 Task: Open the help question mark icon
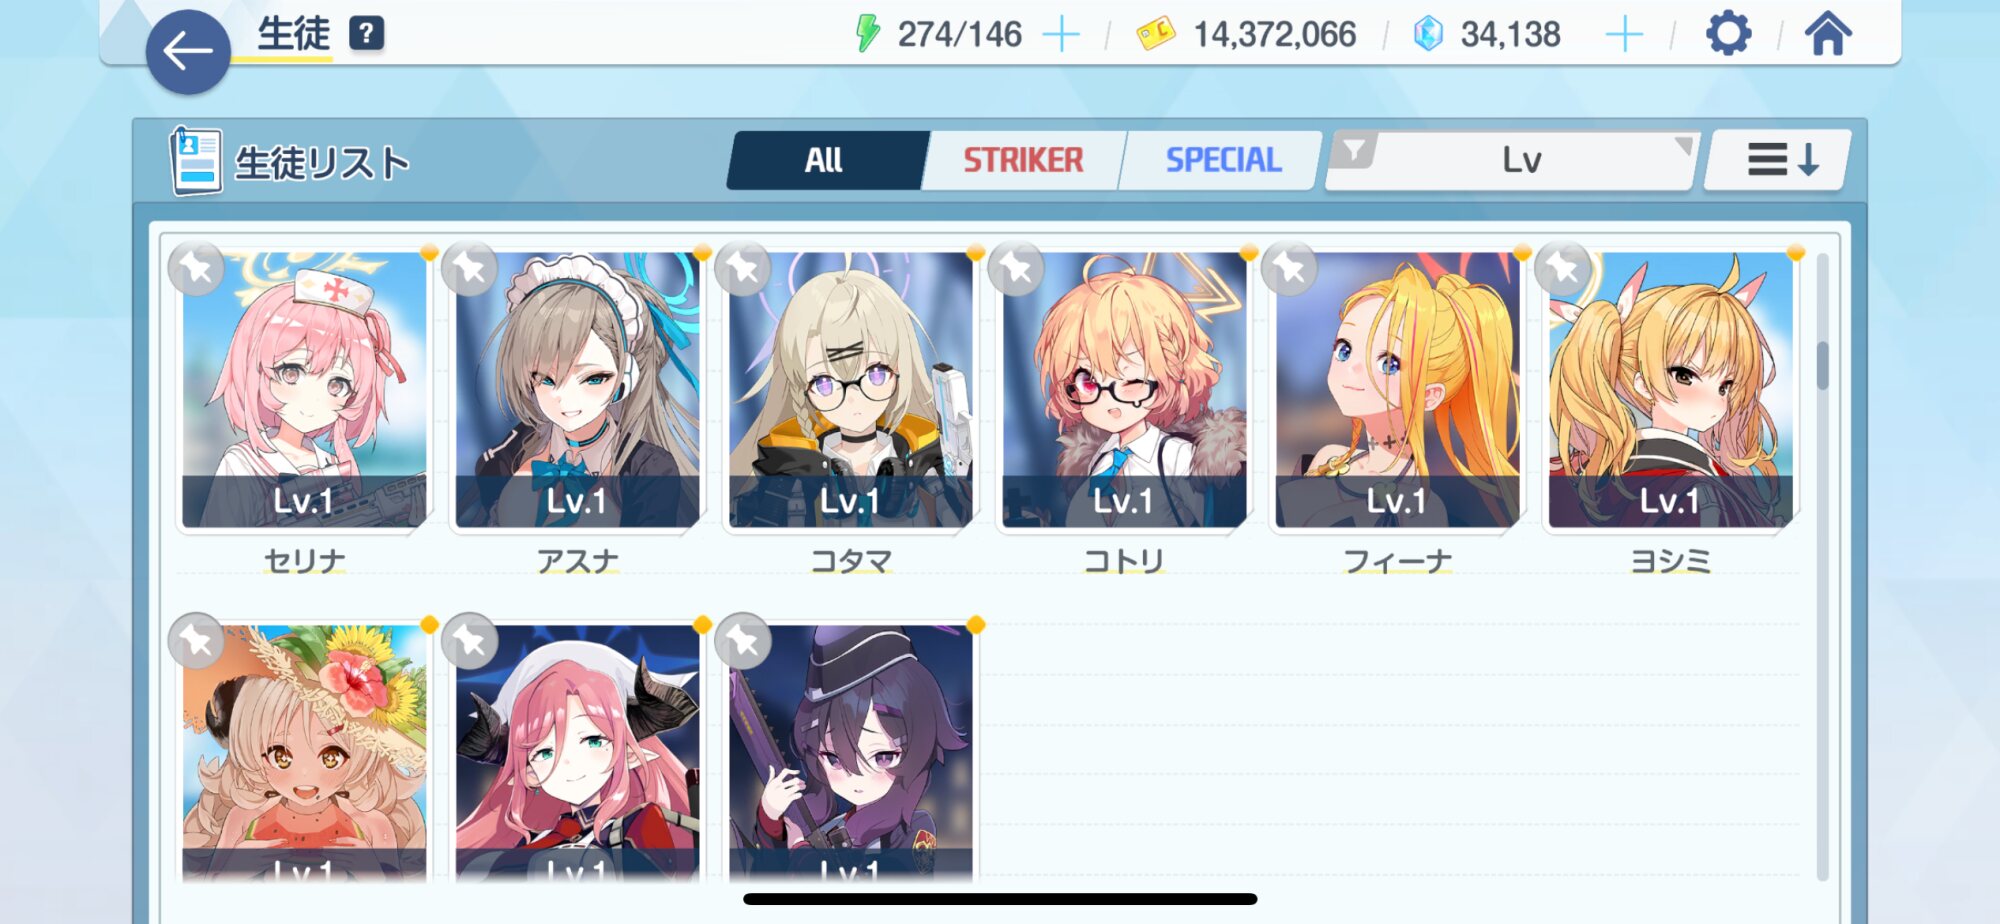366,34
